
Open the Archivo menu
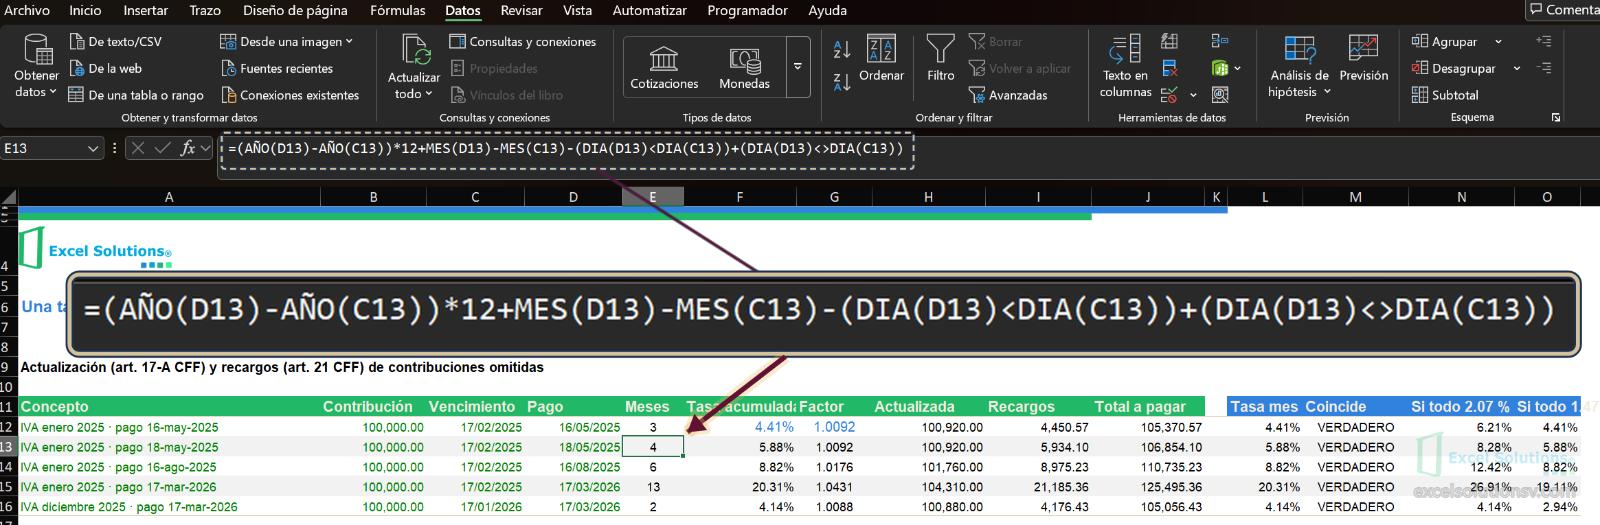click(27, 10)
